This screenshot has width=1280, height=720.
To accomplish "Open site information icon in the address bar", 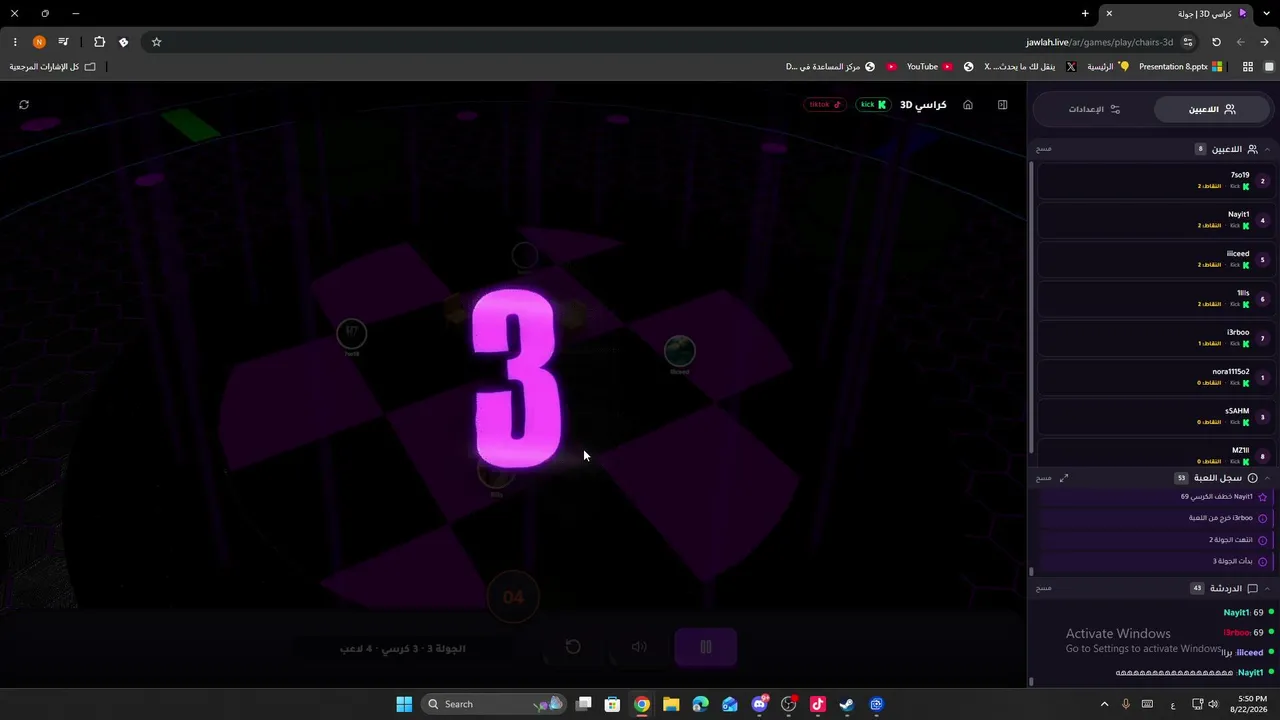I will pyautogui.click(x=1188, y=42).
